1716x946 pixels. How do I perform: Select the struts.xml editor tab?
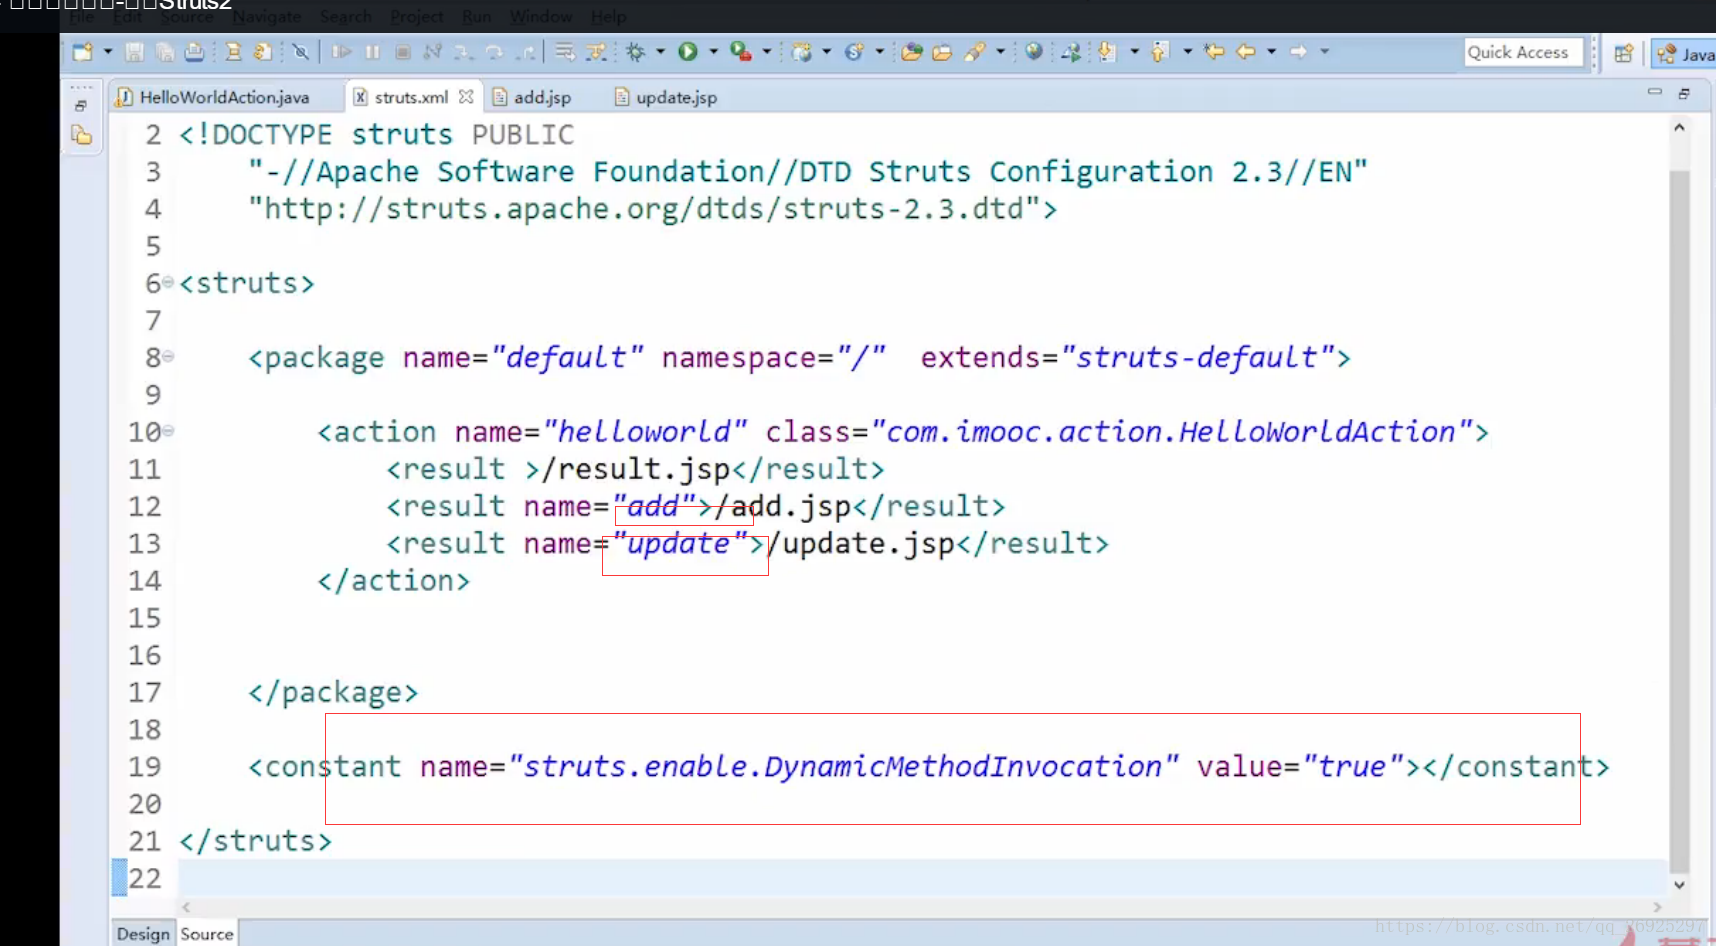coord(410,97)
